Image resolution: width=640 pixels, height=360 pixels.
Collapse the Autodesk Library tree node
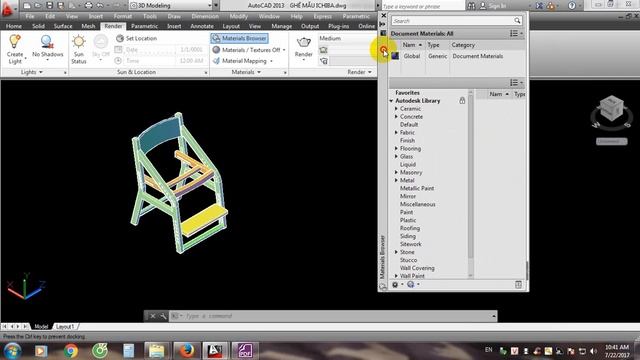pos(391,101)
